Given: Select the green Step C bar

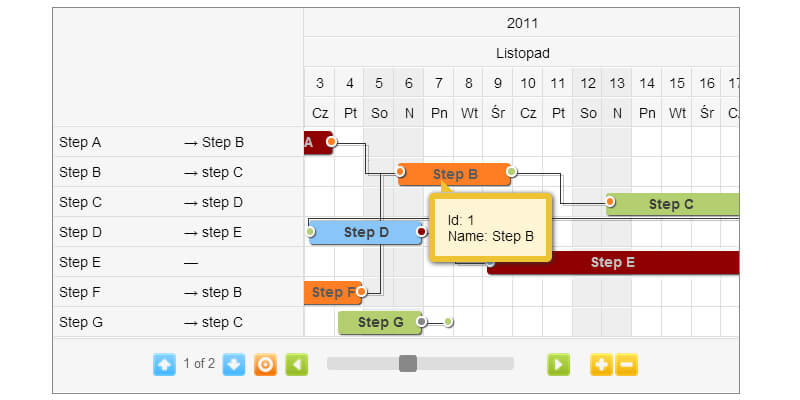Looking at the screenshot, I should [670, 204].
